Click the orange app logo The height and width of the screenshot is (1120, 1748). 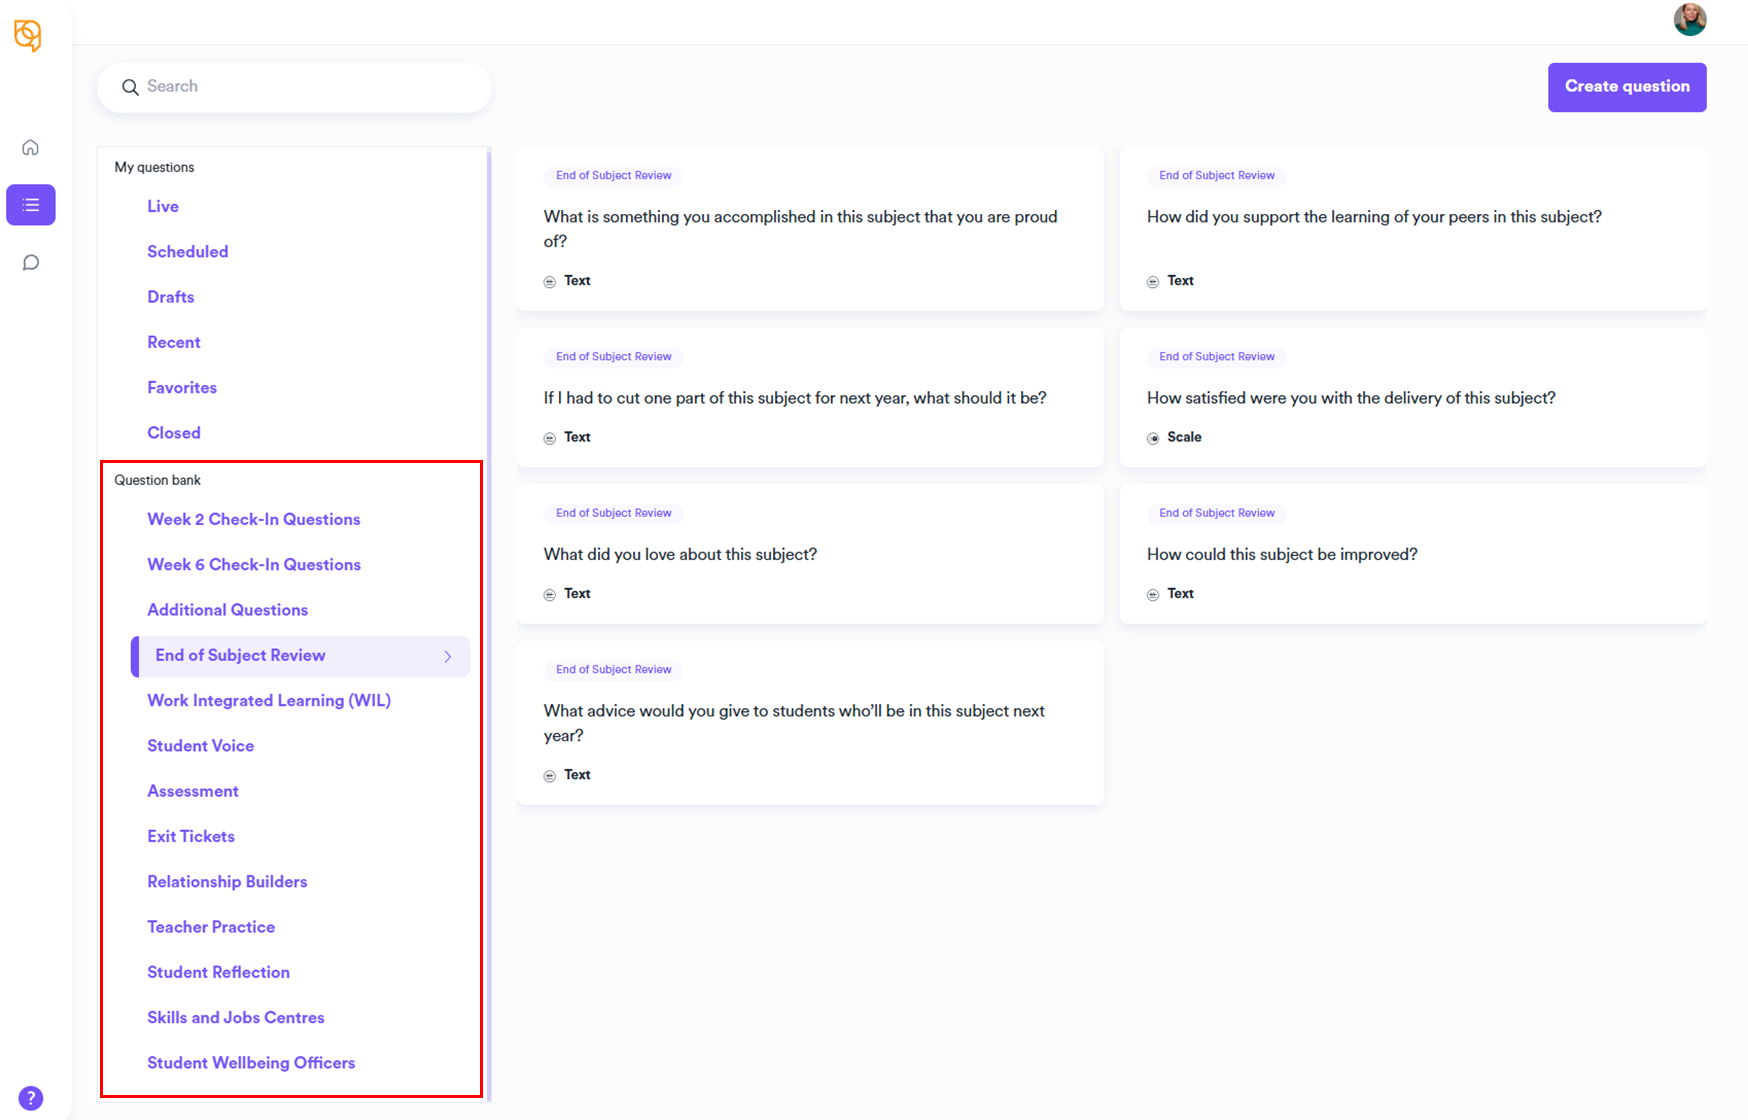click(x=28, y=35)
